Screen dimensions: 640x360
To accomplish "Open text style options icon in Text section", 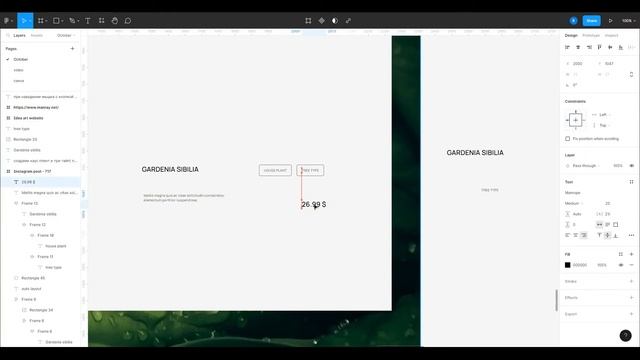I will [631, 182].
